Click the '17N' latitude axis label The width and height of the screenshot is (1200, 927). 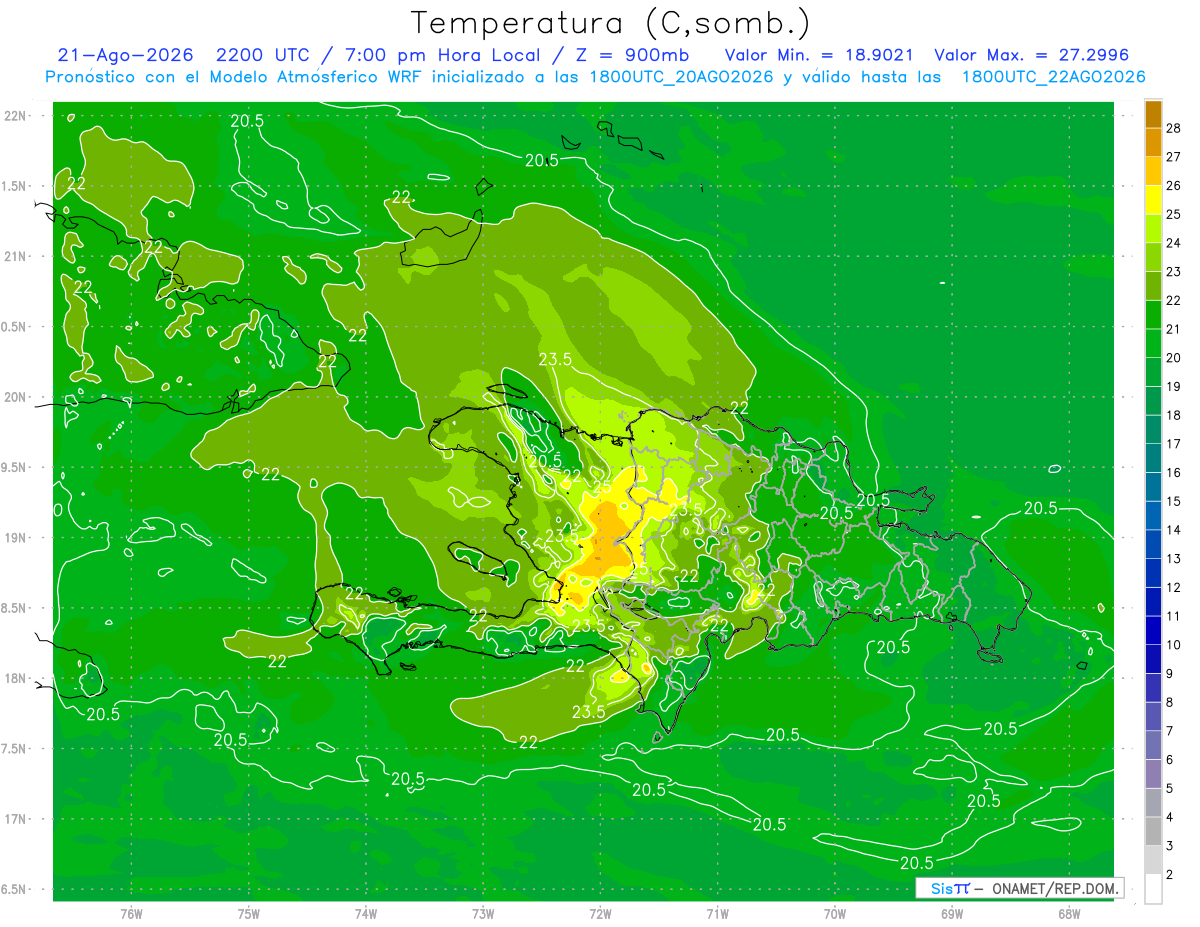[x=17, y=820]
